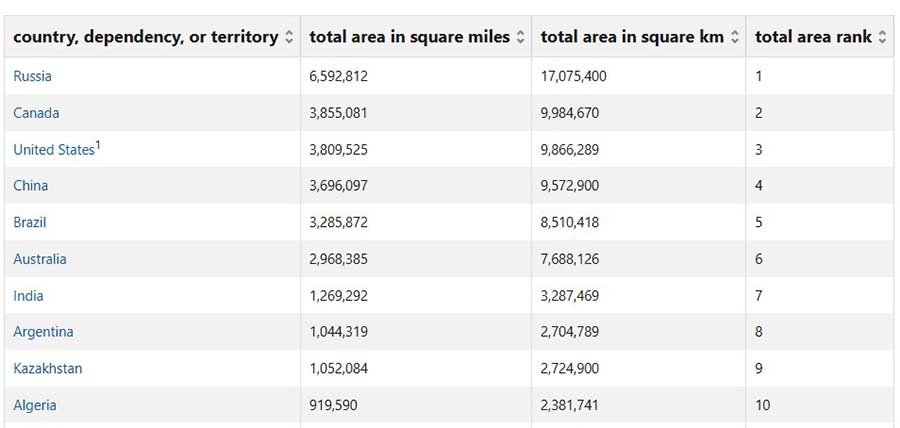Click sort arrows for total area square miles
Viewport: 900px width, 428px height.
pyautogui.click(x=520, y=37)
